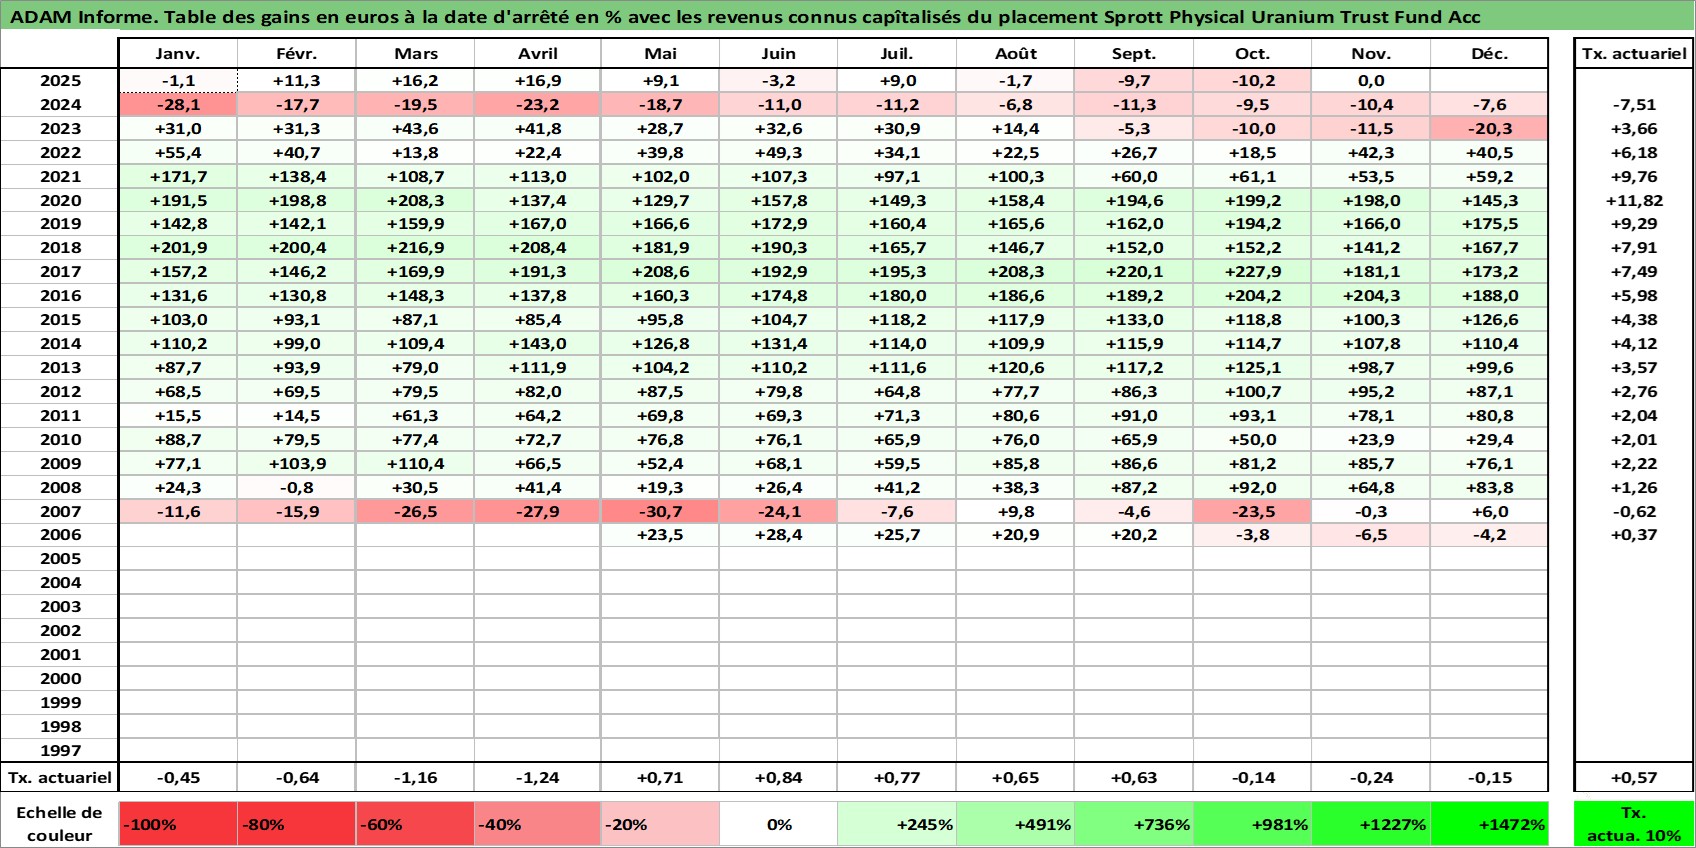Click the 2006 May value +23,5
1696x848 pixels.
660,535
